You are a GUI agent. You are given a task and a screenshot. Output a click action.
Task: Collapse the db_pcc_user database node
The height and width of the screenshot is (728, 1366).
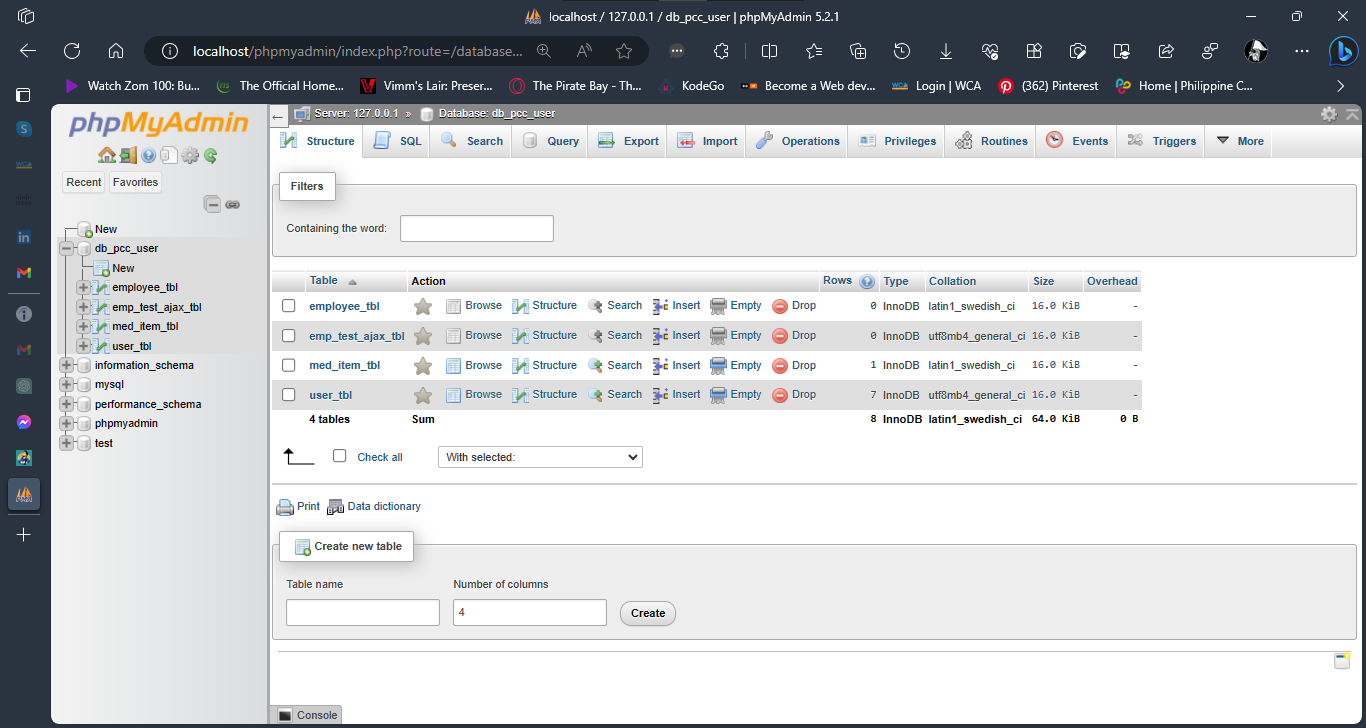[x=67, y=248]
